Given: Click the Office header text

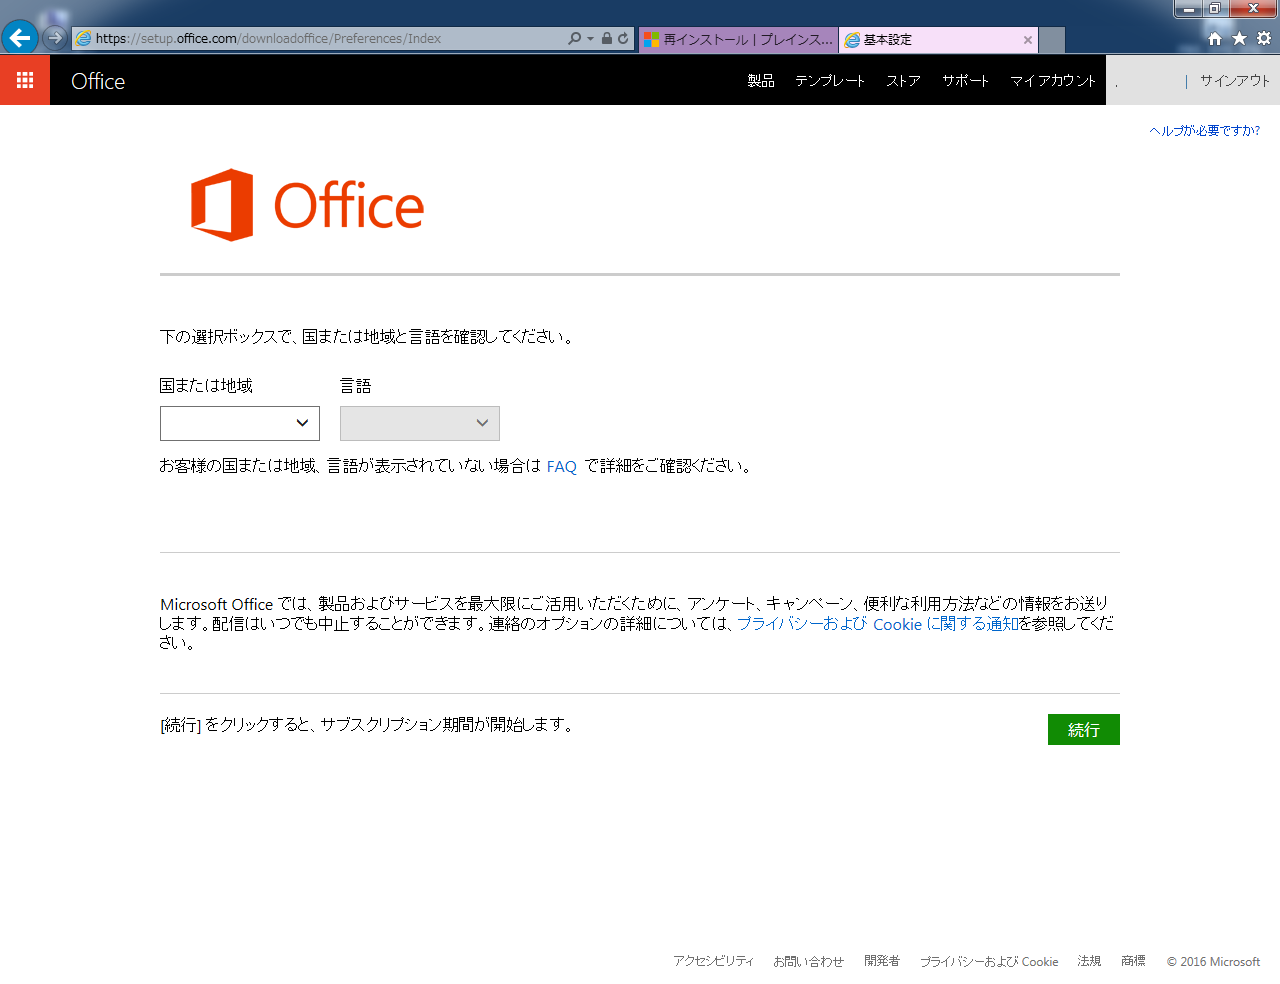Looking at the screenshot, I should point(98,81).
